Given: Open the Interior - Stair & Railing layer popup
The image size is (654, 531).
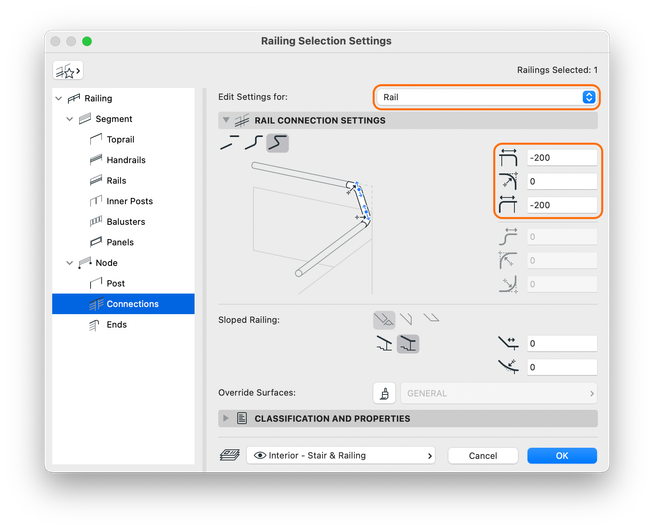Looking at the screenshot, I should coord(341,456).
